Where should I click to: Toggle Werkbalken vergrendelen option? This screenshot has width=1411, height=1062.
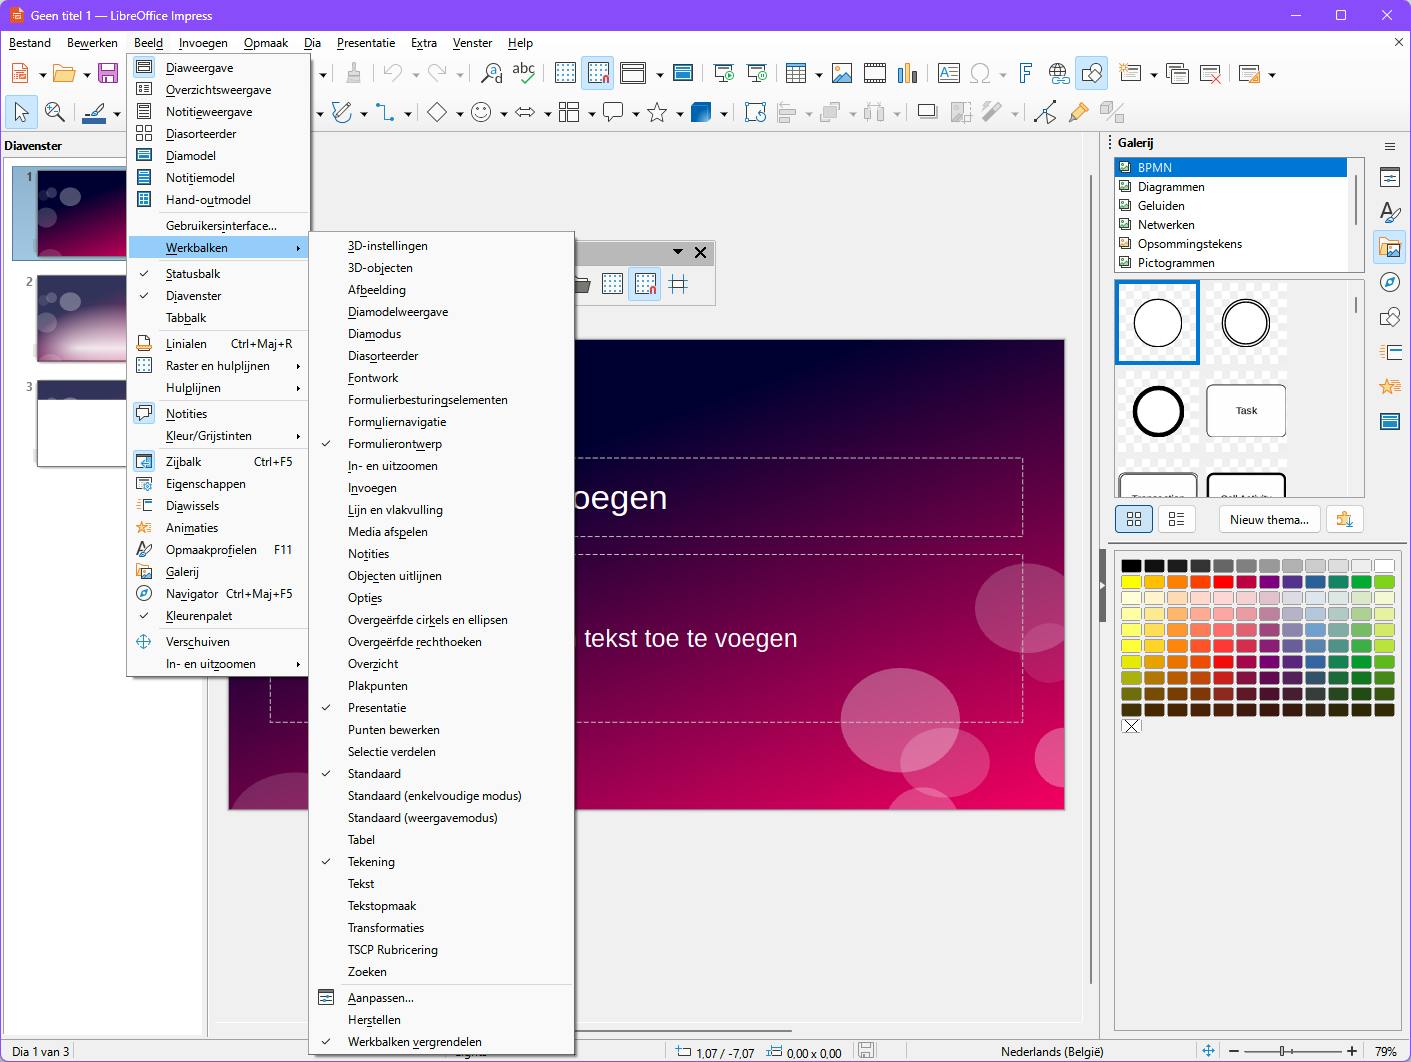coord(414,1042)
